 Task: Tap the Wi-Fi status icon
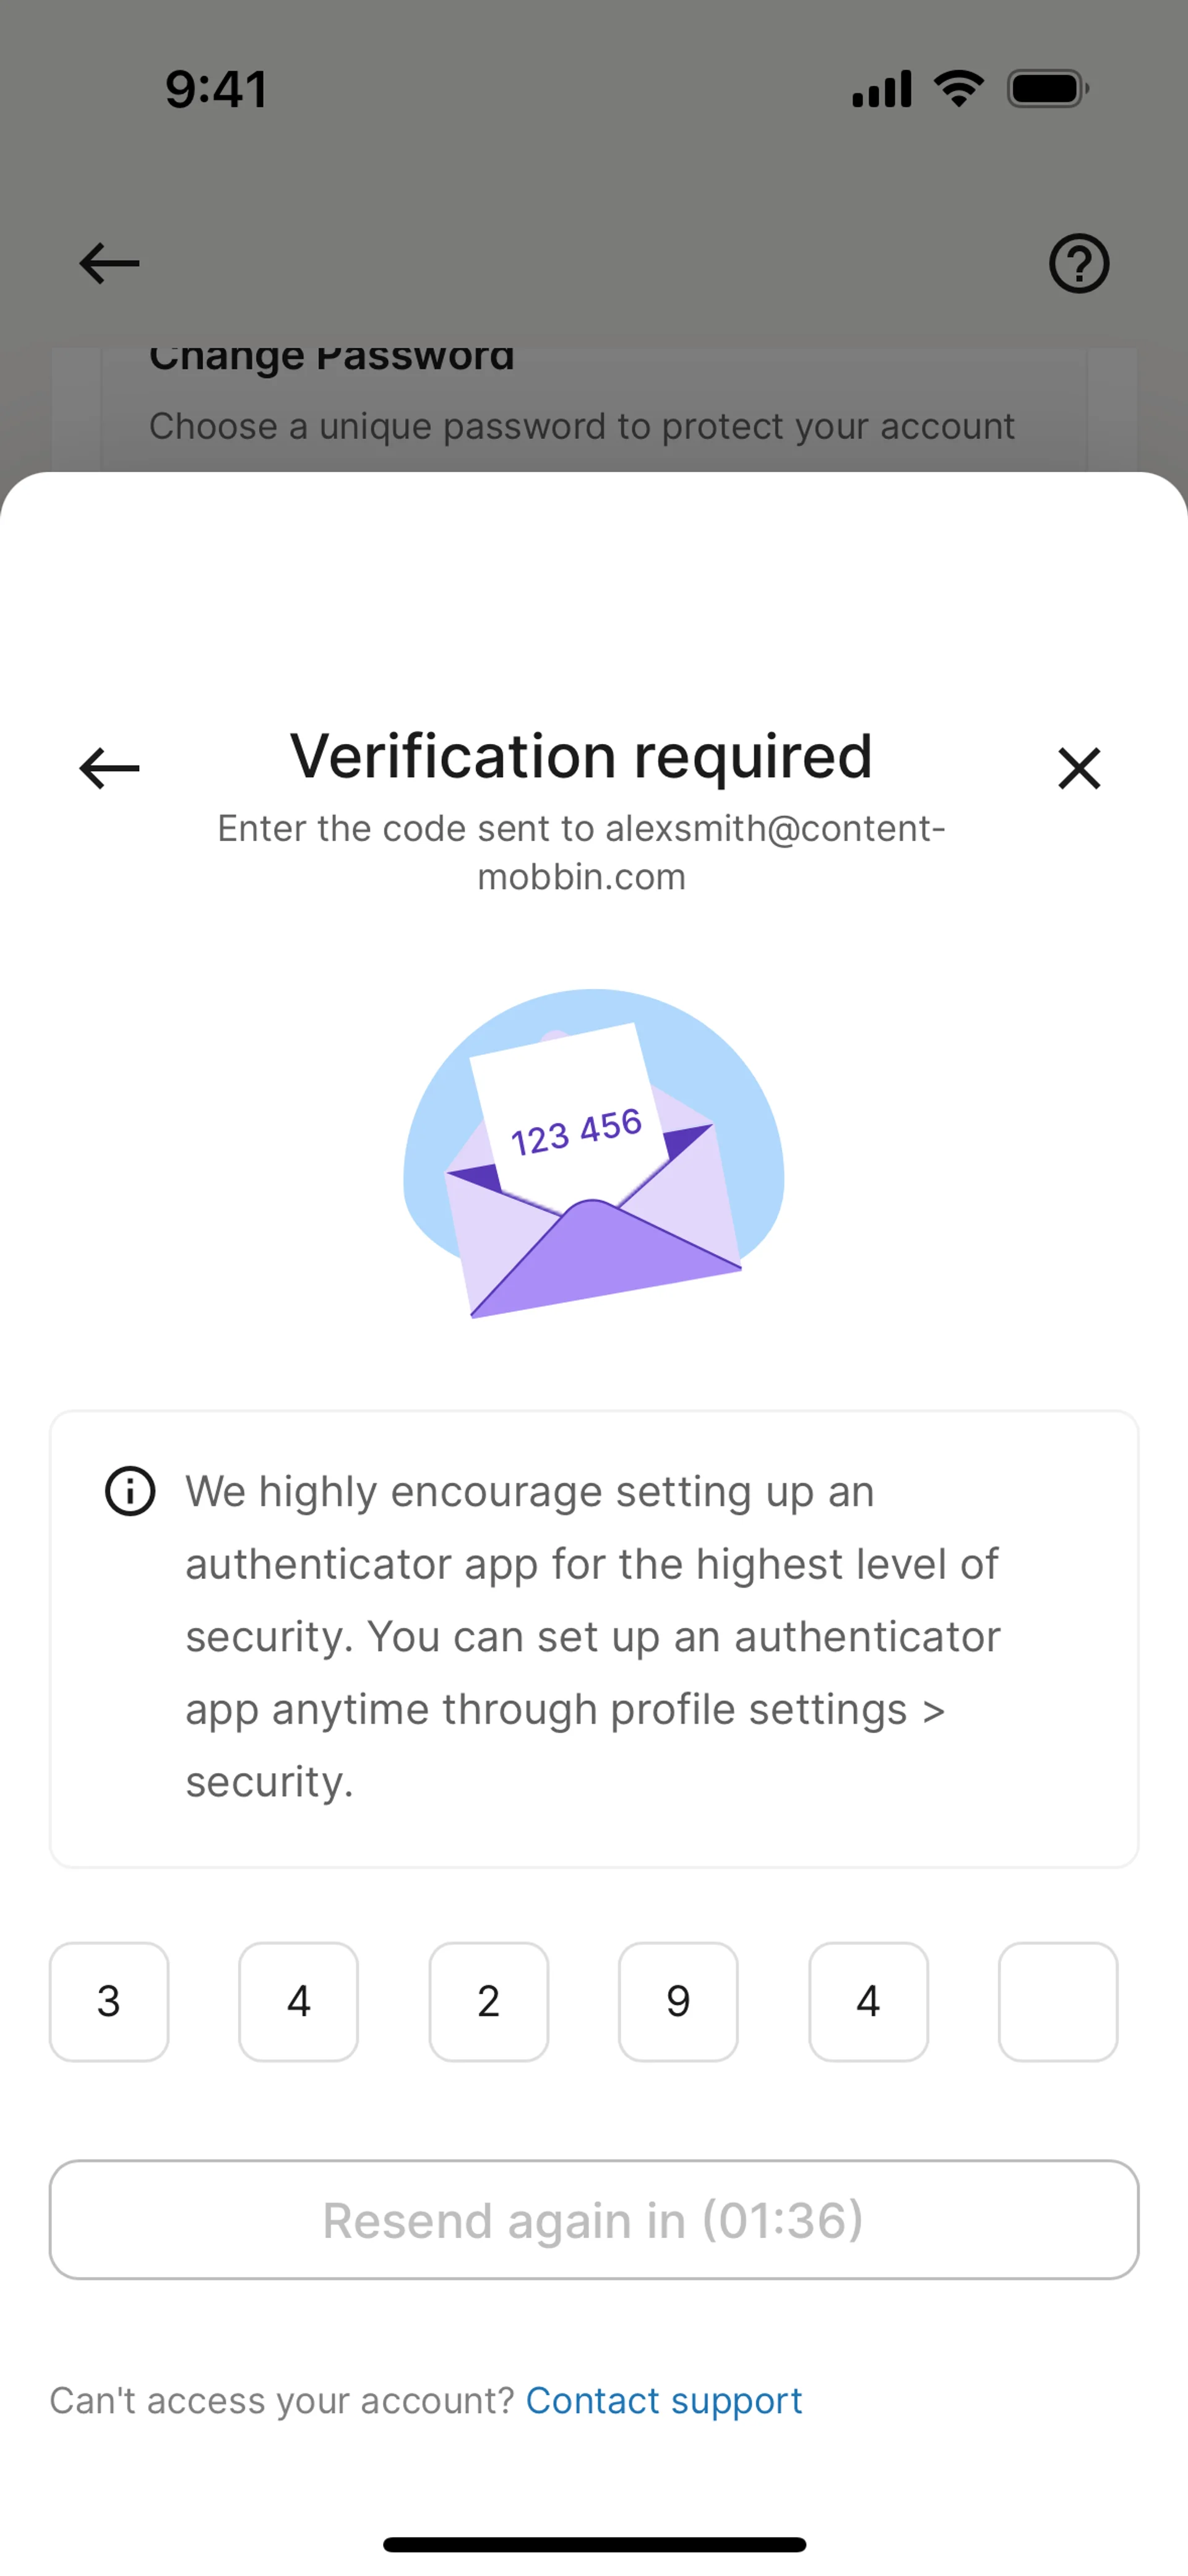pos(958,89)
